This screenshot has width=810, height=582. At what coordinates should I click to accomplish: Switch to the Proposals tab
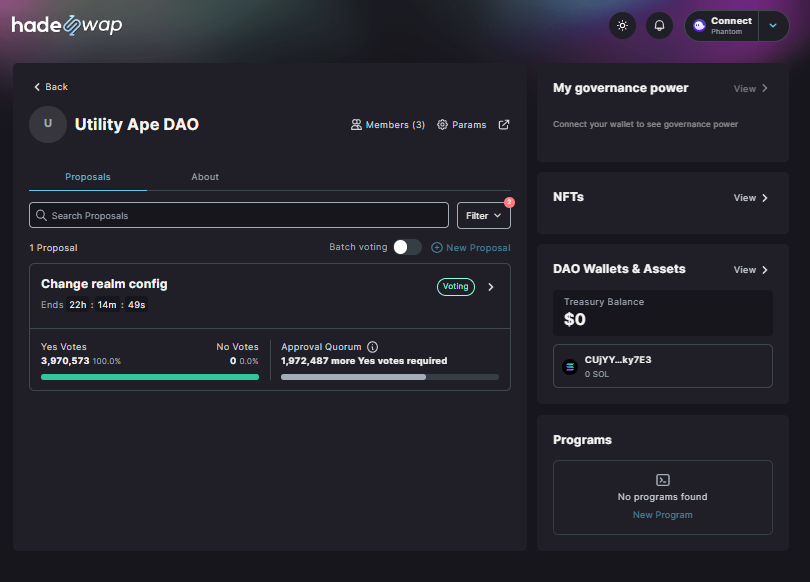tap(88, 177)
